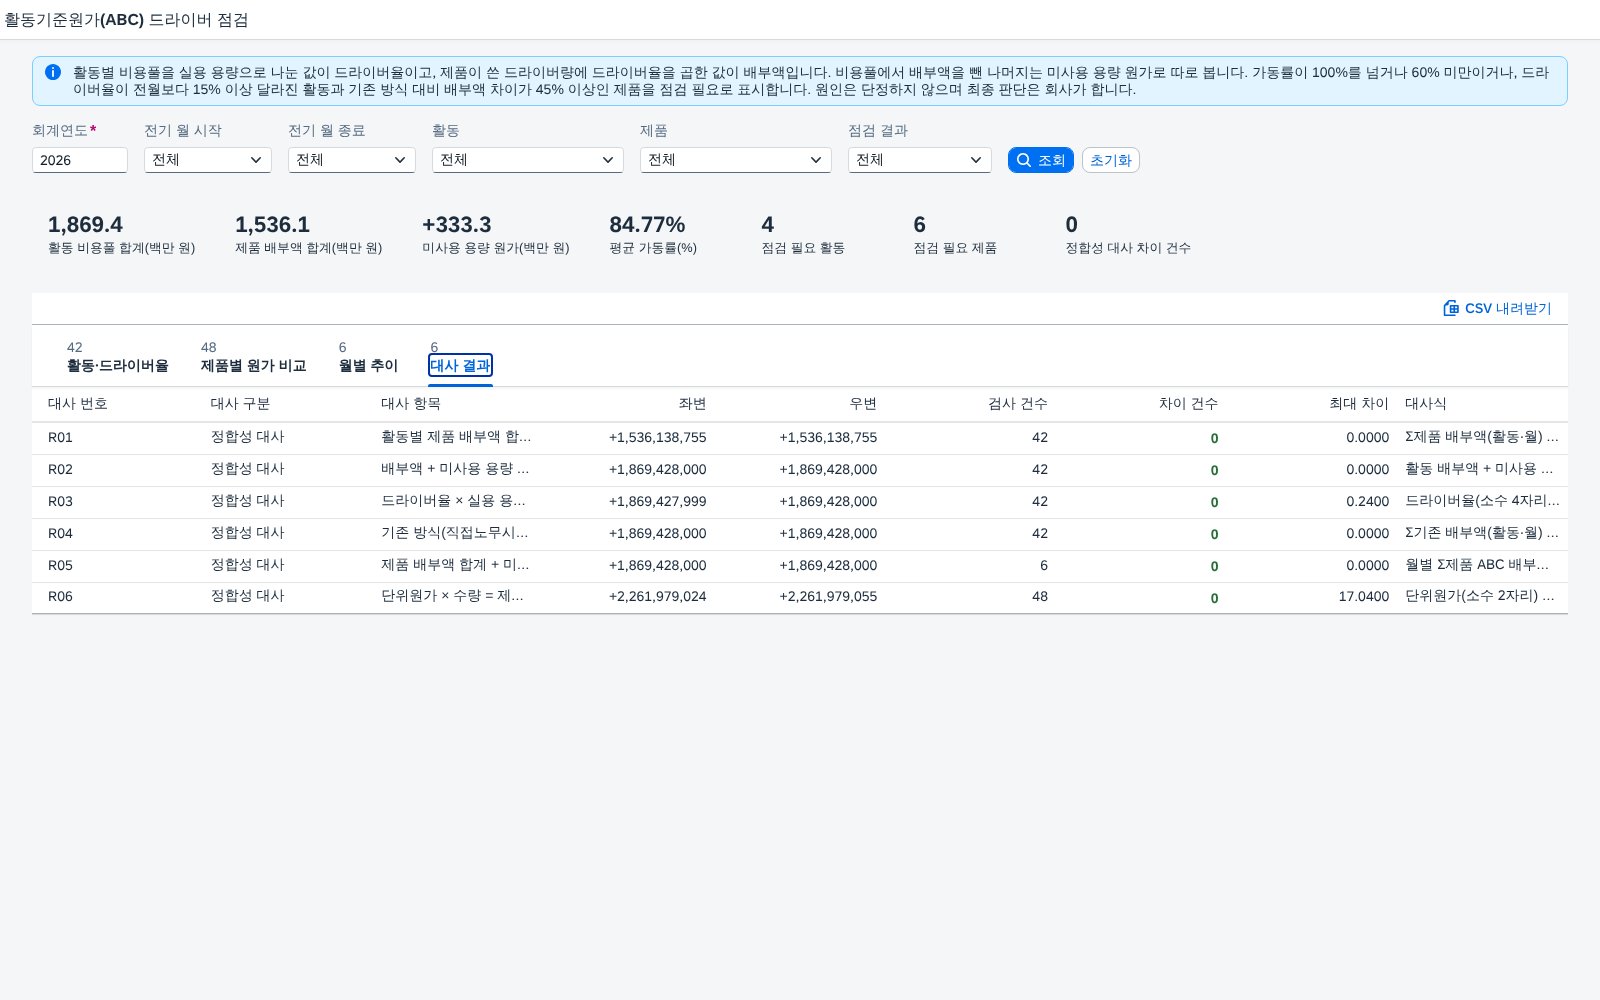Click the 84.77% 평균 가동률 KPI
Viewport: 1600px width, 1000px height.
(653, 235)
